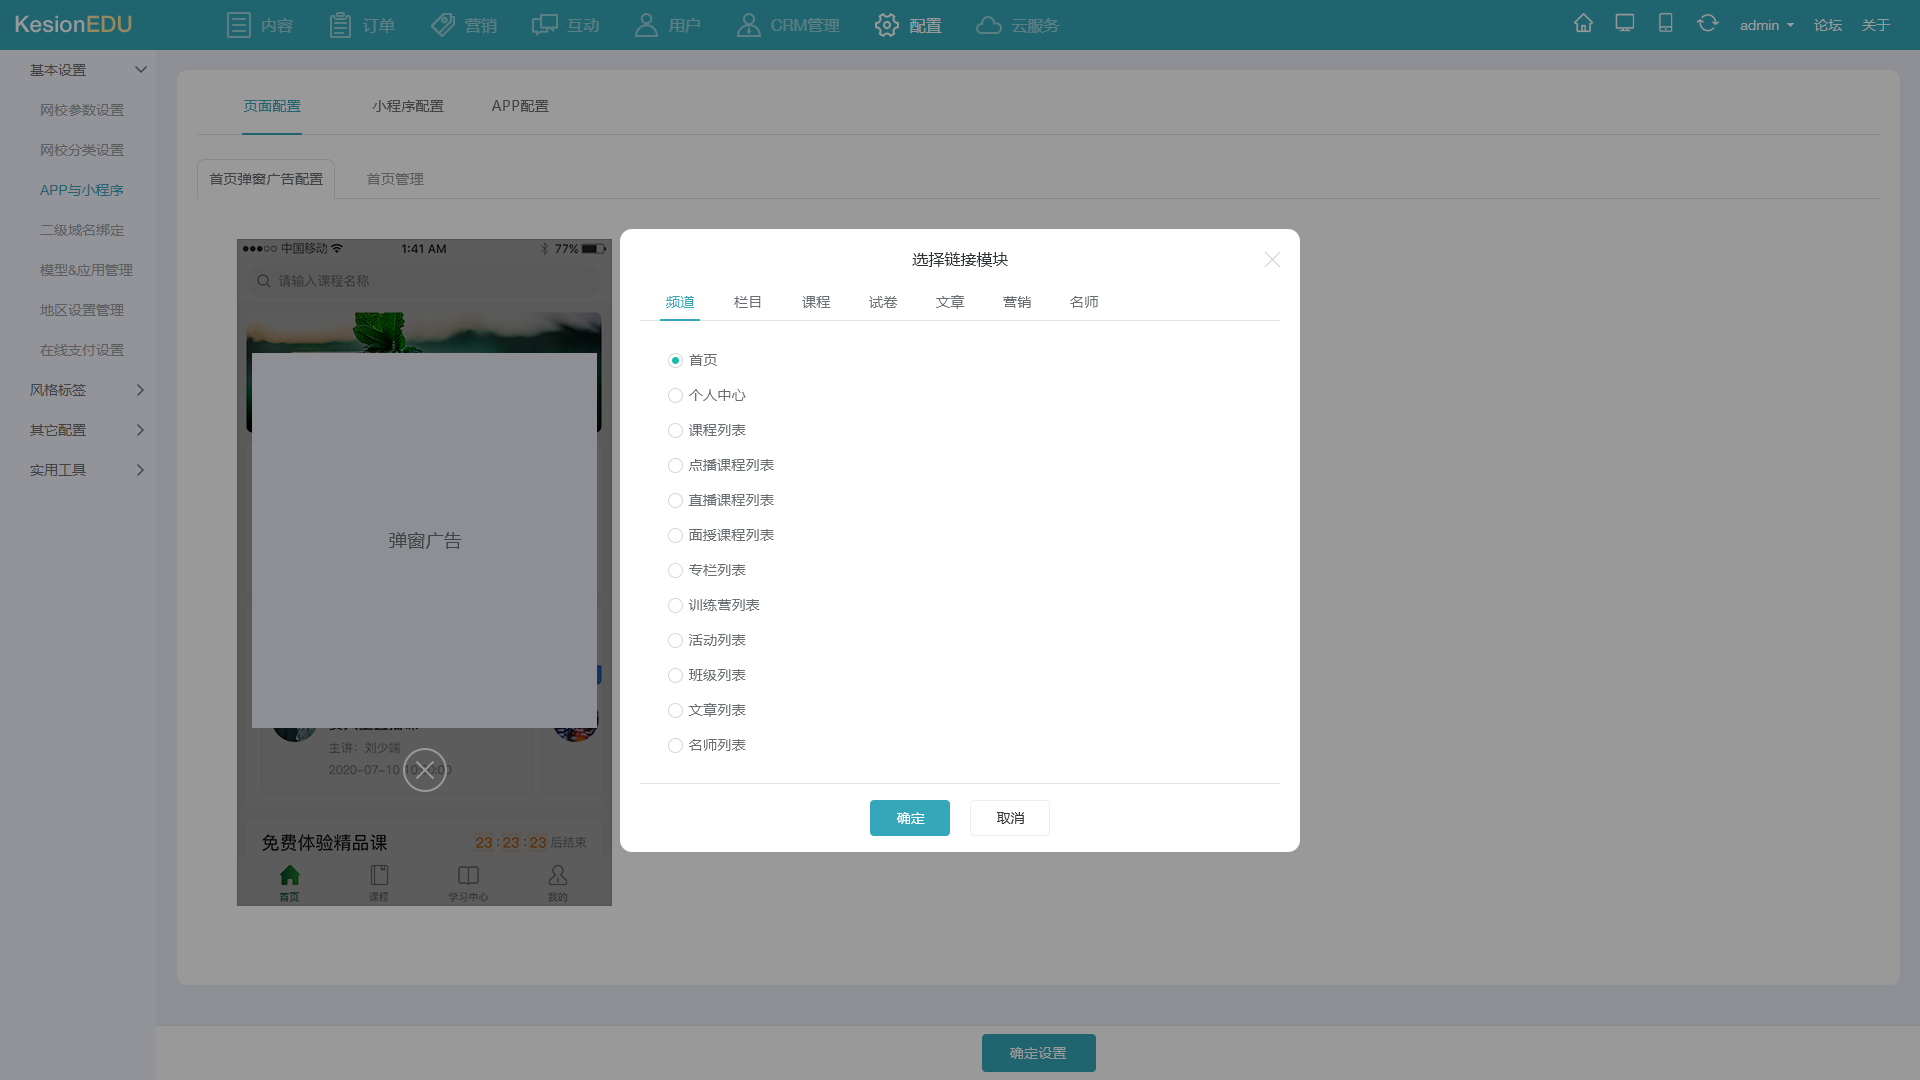Click the 取消 button in the dialog
1920x1080 pixels.
coord(1009,817)
